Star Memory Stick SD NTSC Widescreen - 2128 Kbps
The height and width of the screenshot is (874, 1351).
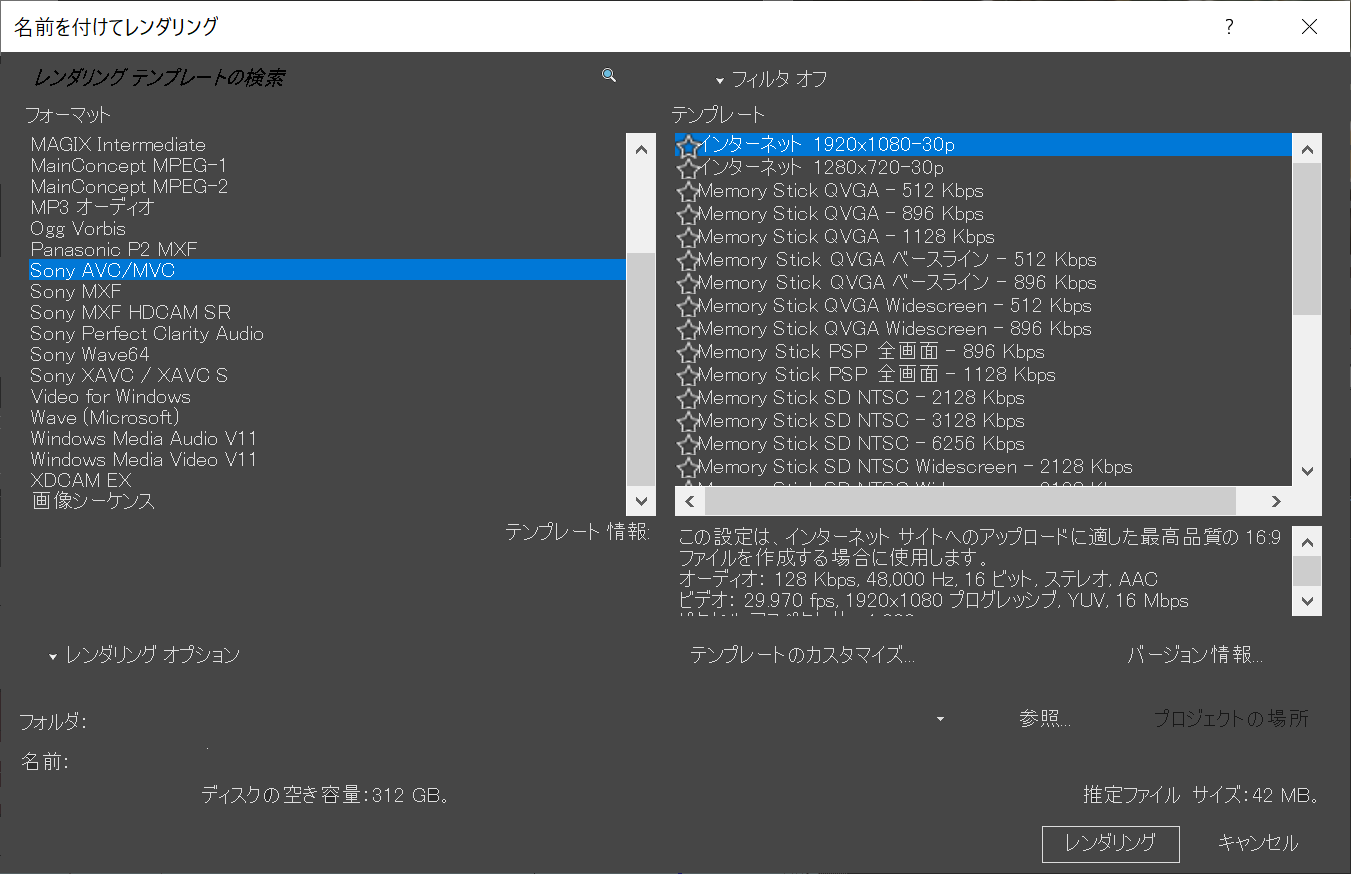tap(687, 468)
